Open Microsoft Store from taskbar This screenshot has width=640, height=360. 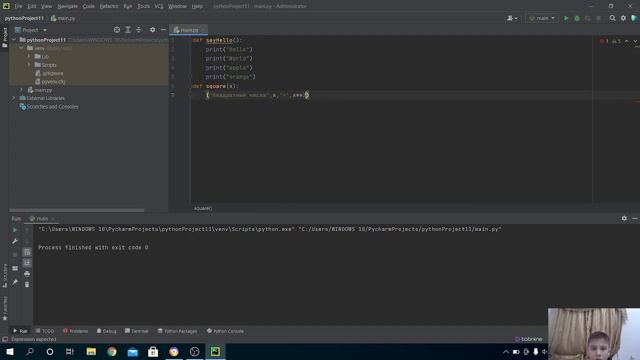coord(153,351)
